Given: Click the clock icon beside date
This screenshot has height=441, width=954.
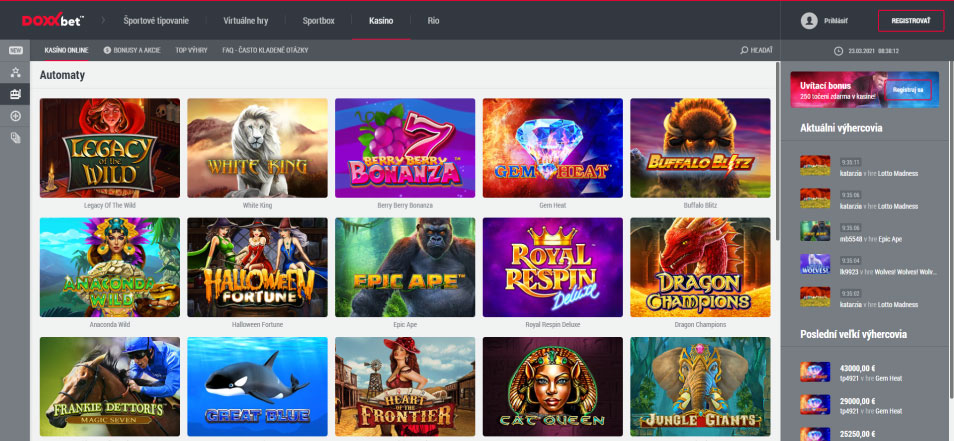Looking at the screenshot, I should 838,51.
